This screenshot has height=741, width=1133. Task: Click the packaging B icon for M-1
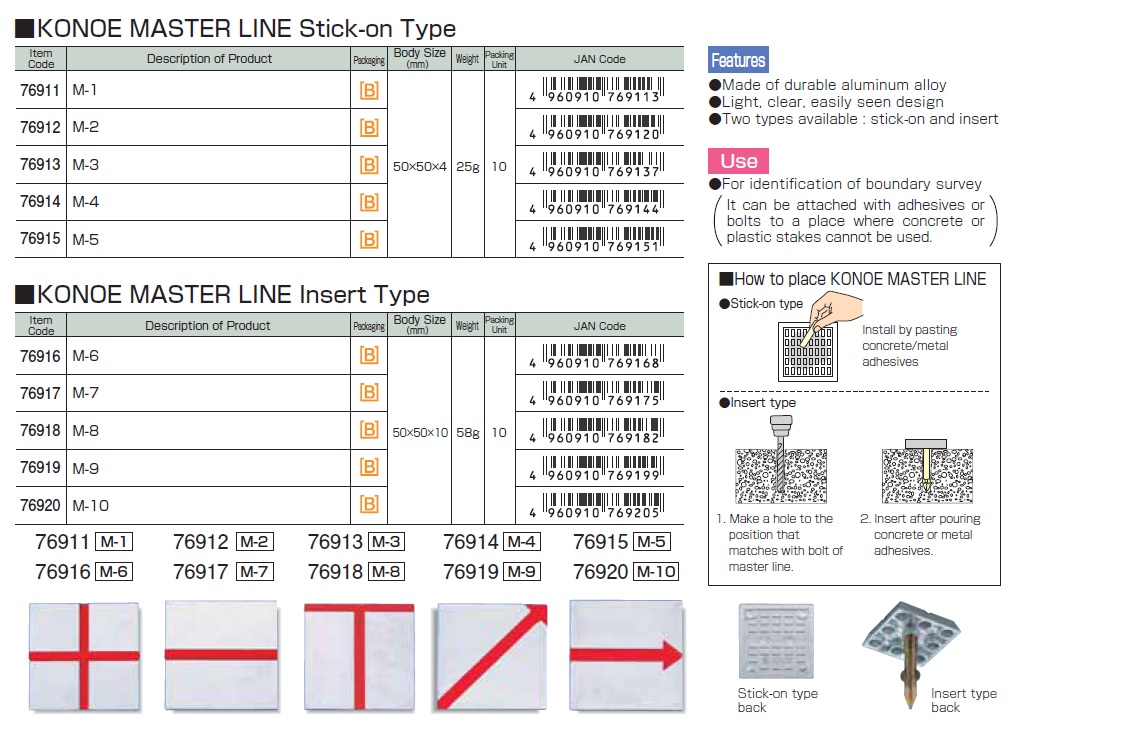(x=368, y=91)
